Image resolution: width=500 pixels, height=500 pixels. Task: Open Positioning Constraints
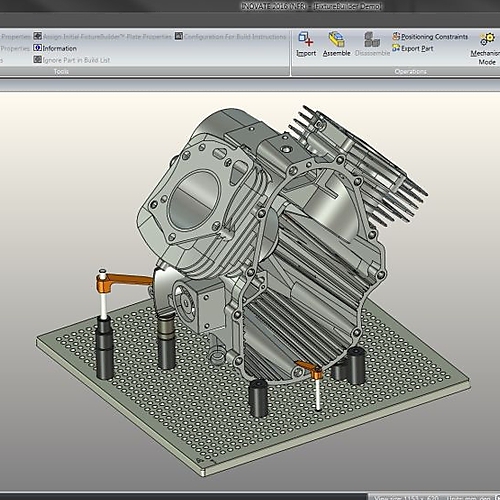(x=430, y=37)
